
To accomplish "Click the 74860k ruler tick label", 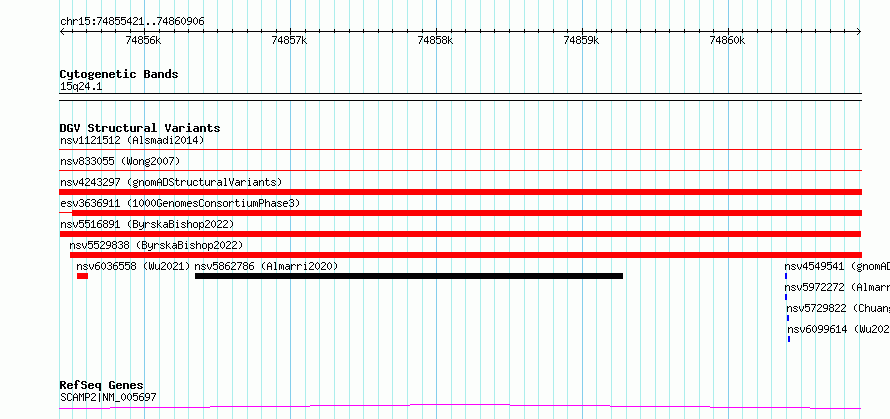I will pyautogui.click(x=727, y=40).
